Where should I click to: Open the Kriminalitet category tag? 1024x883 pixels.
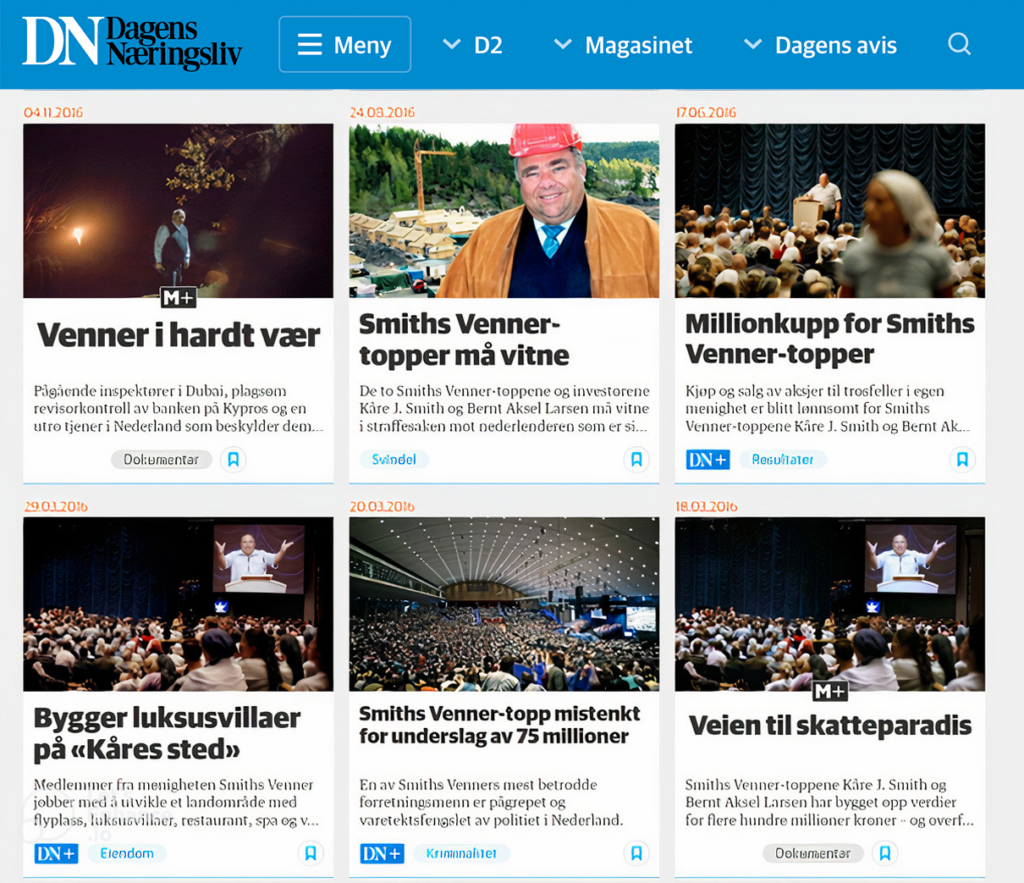click(x=461, y=853)
